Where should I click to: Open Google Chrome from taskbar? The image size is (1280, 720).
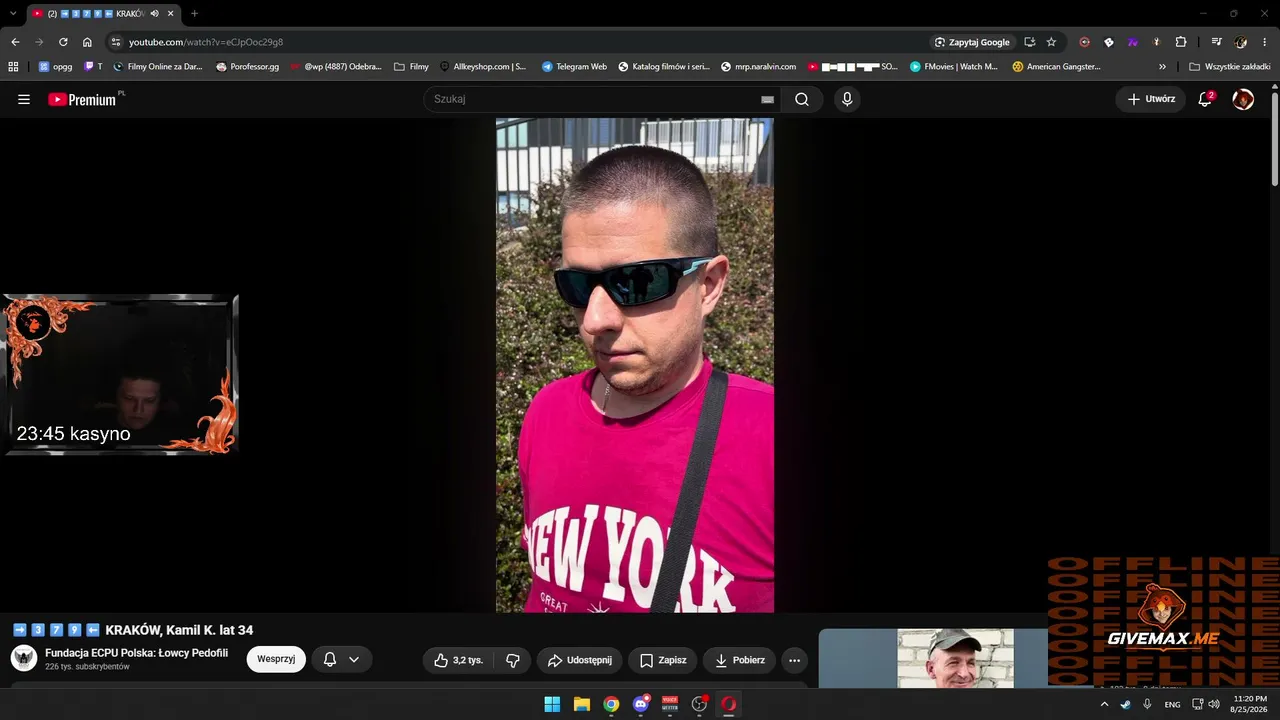pyautogui.click(x=611, y=704)
